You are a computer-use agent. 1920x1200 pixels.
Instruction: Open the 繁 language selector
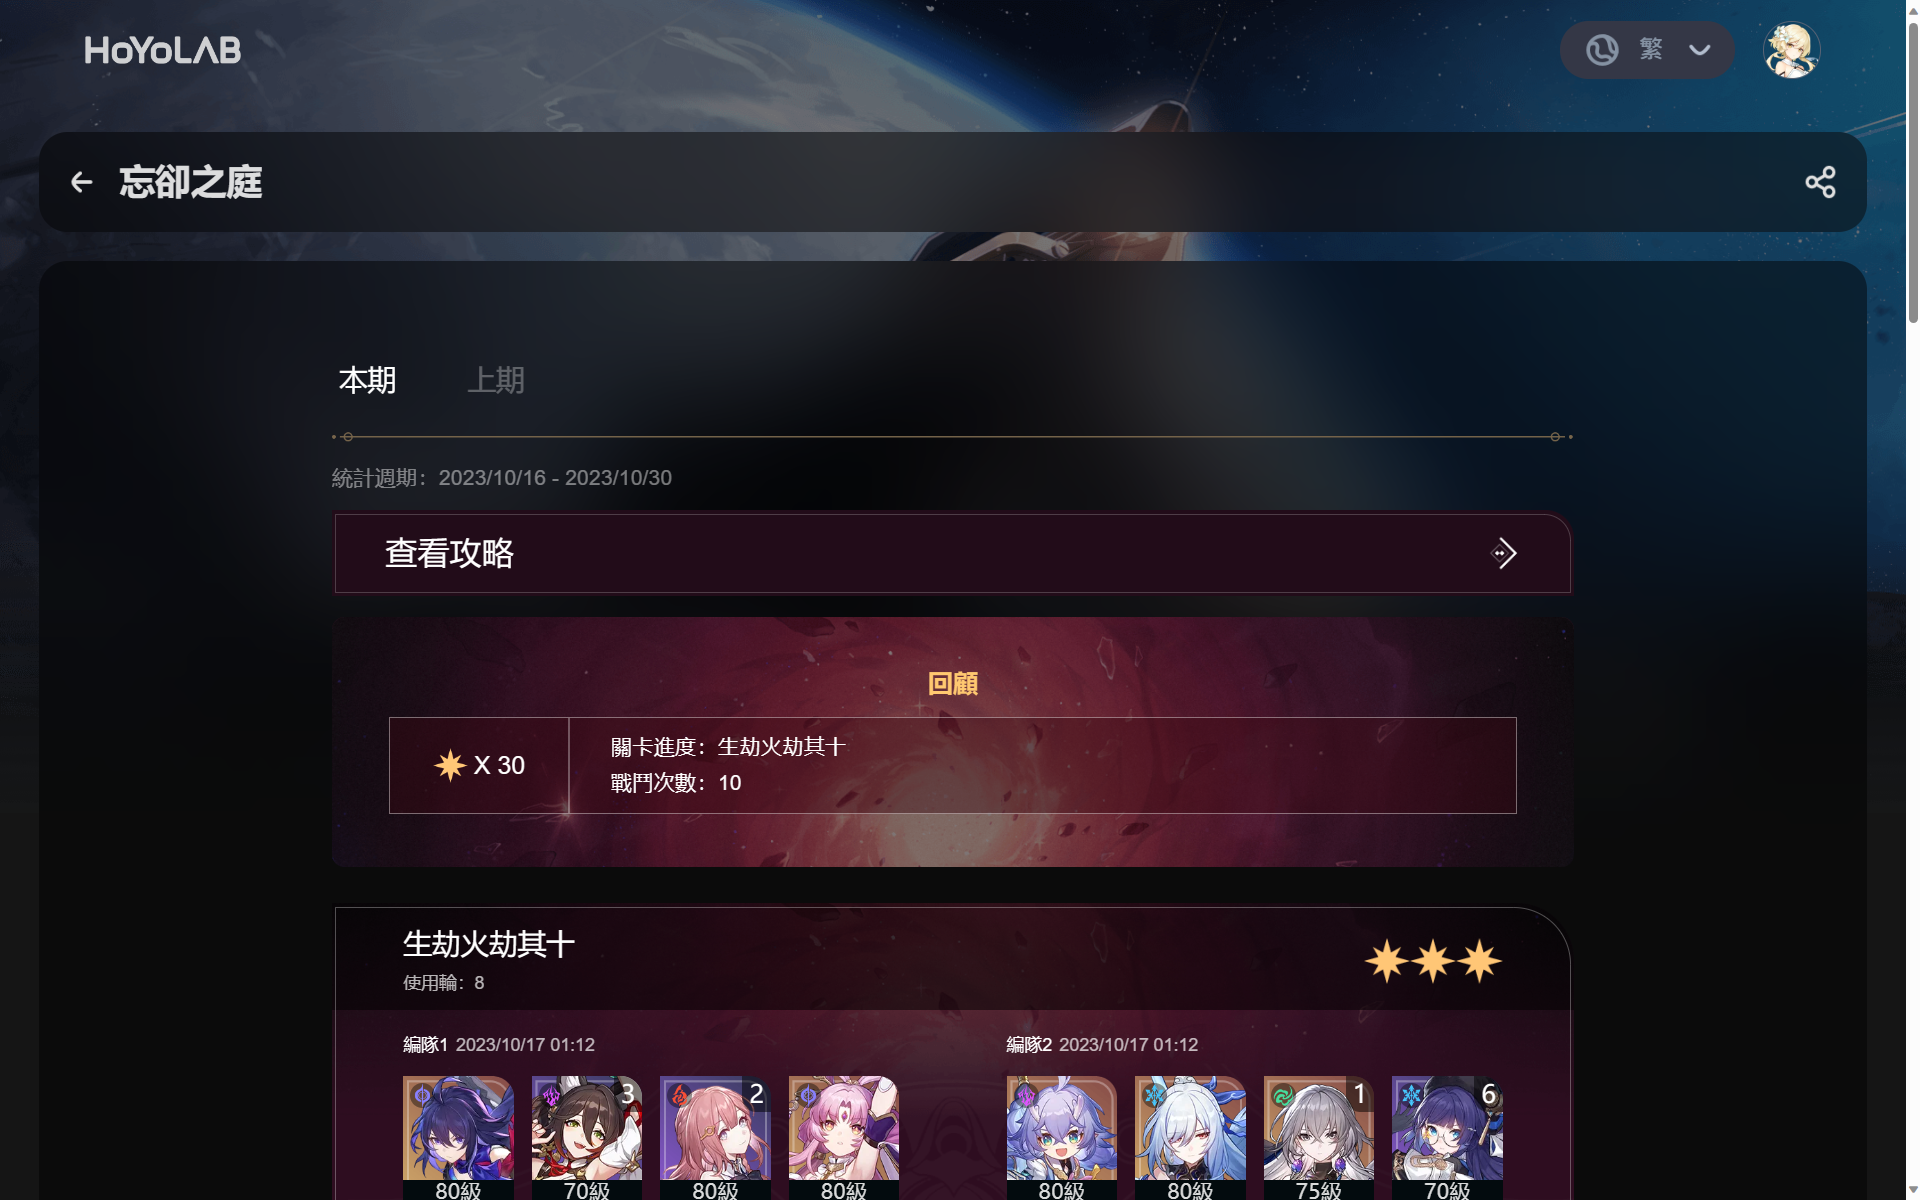point(1647,50)
